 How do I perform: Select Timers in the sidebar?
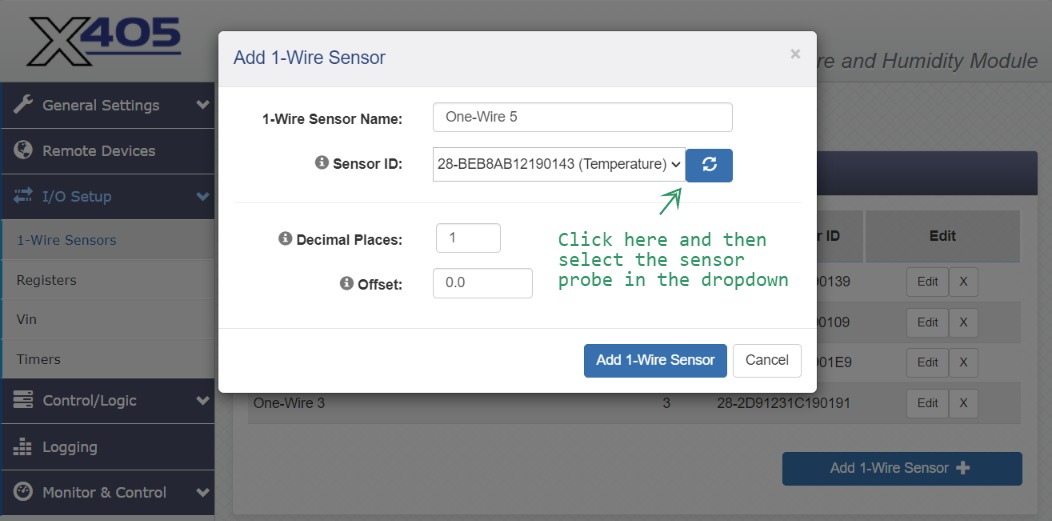pyautogui.click(x=38, y=359)
